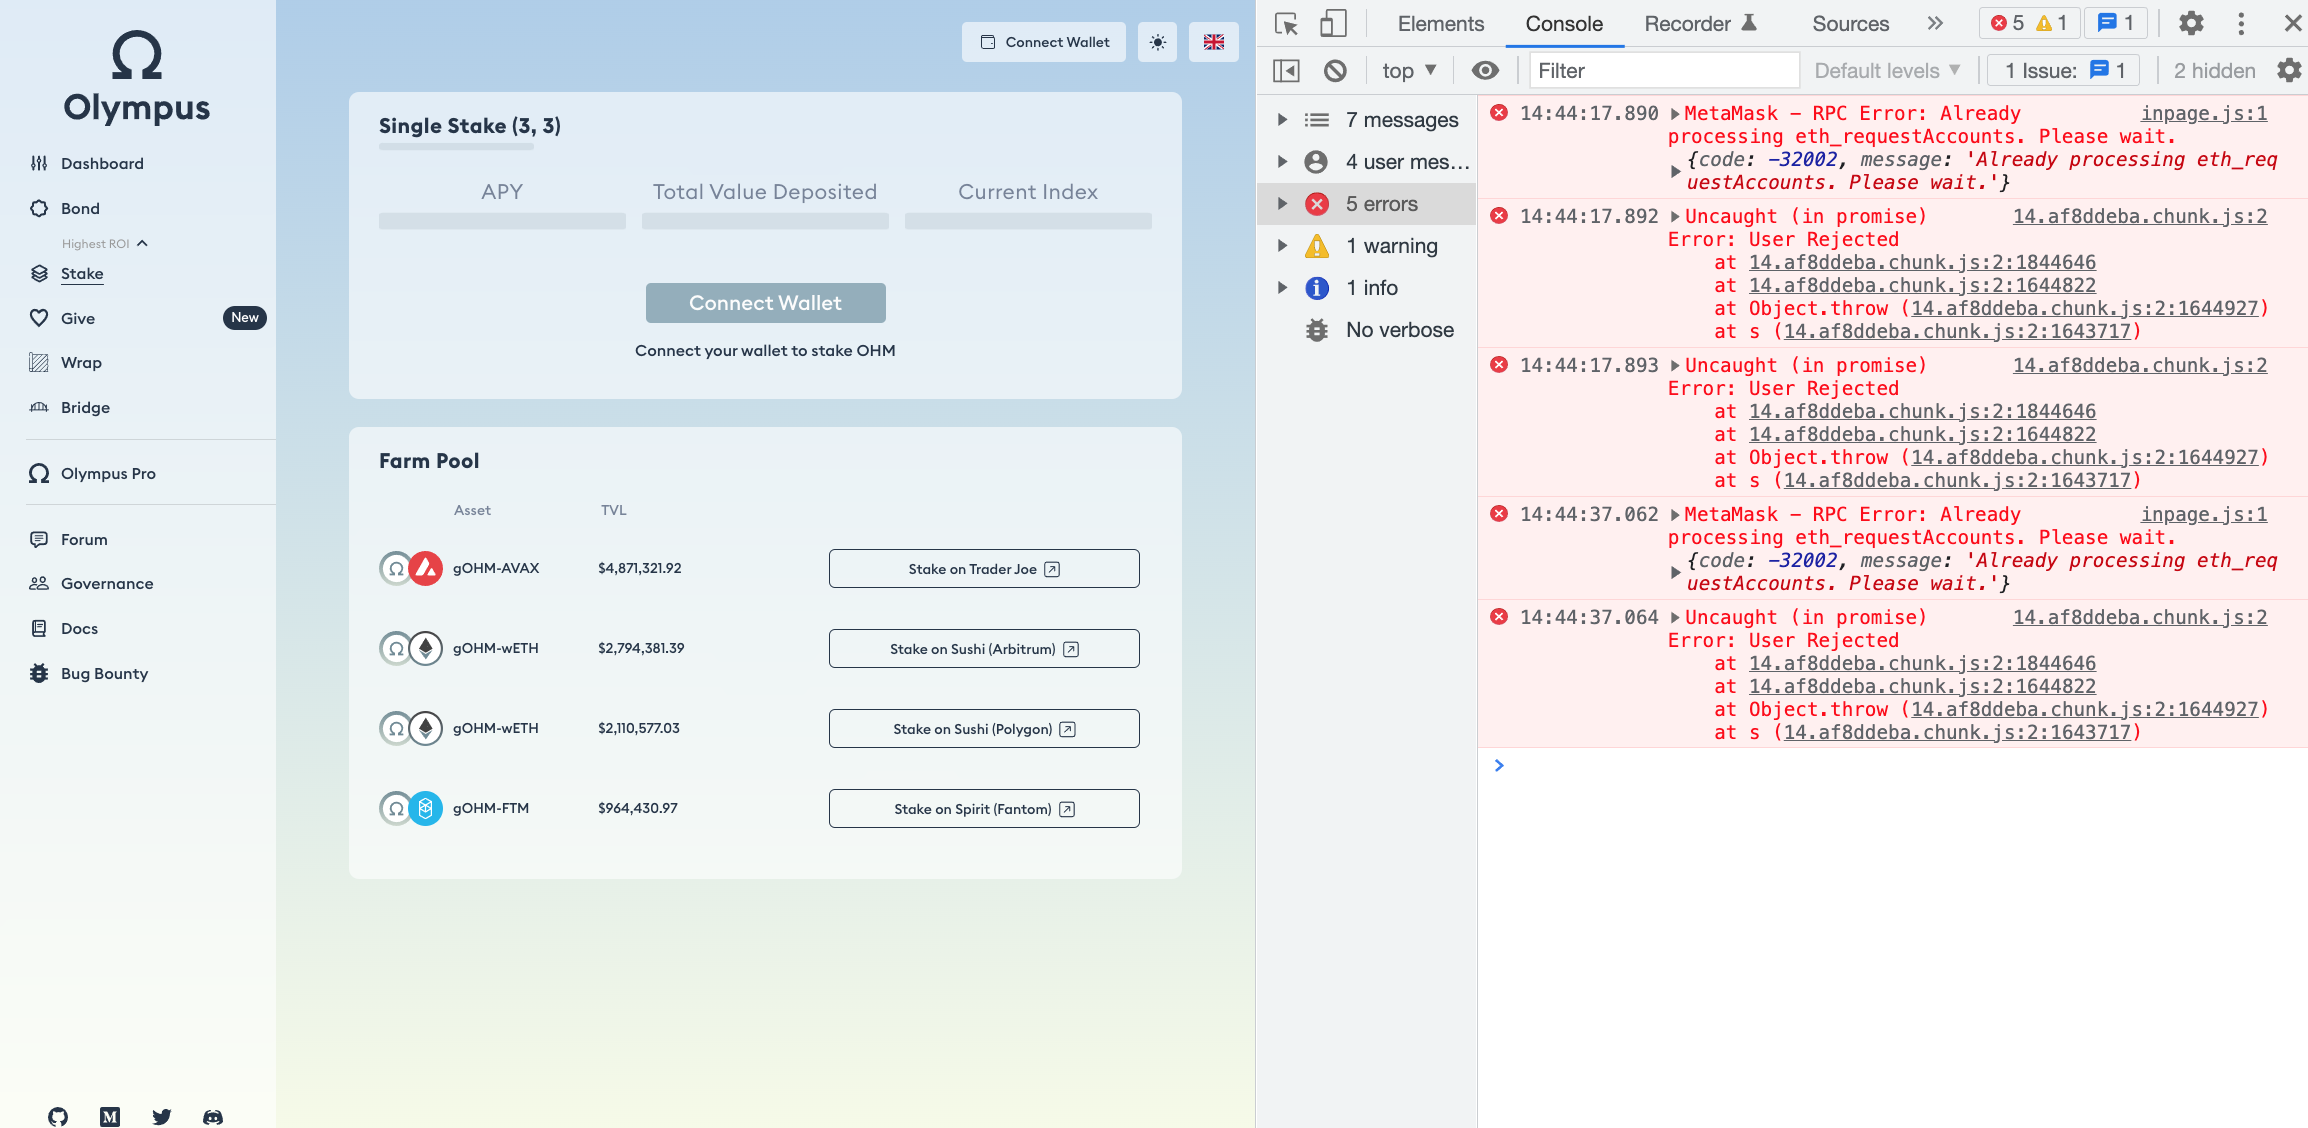This screenshot has width=2308, height=1128.
Task: Hide the console sidebar panel
Action: coord(1286,70)
